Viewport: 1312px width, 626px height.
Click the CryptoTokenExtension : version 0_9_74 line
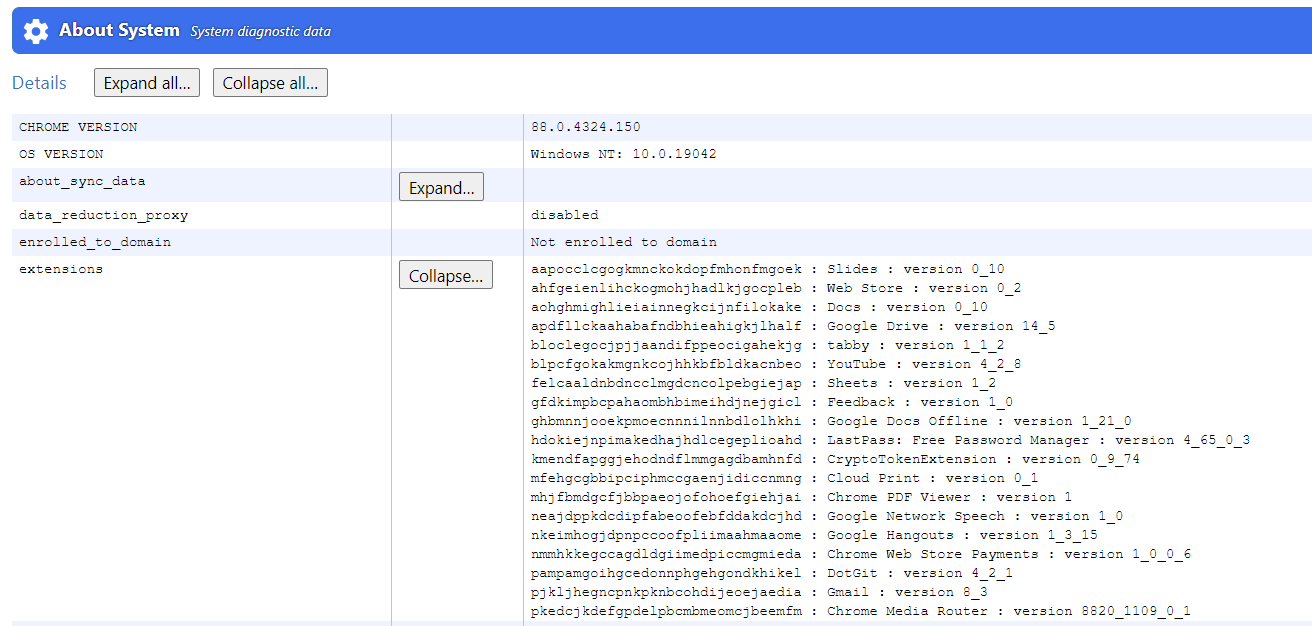pos(836,459)
